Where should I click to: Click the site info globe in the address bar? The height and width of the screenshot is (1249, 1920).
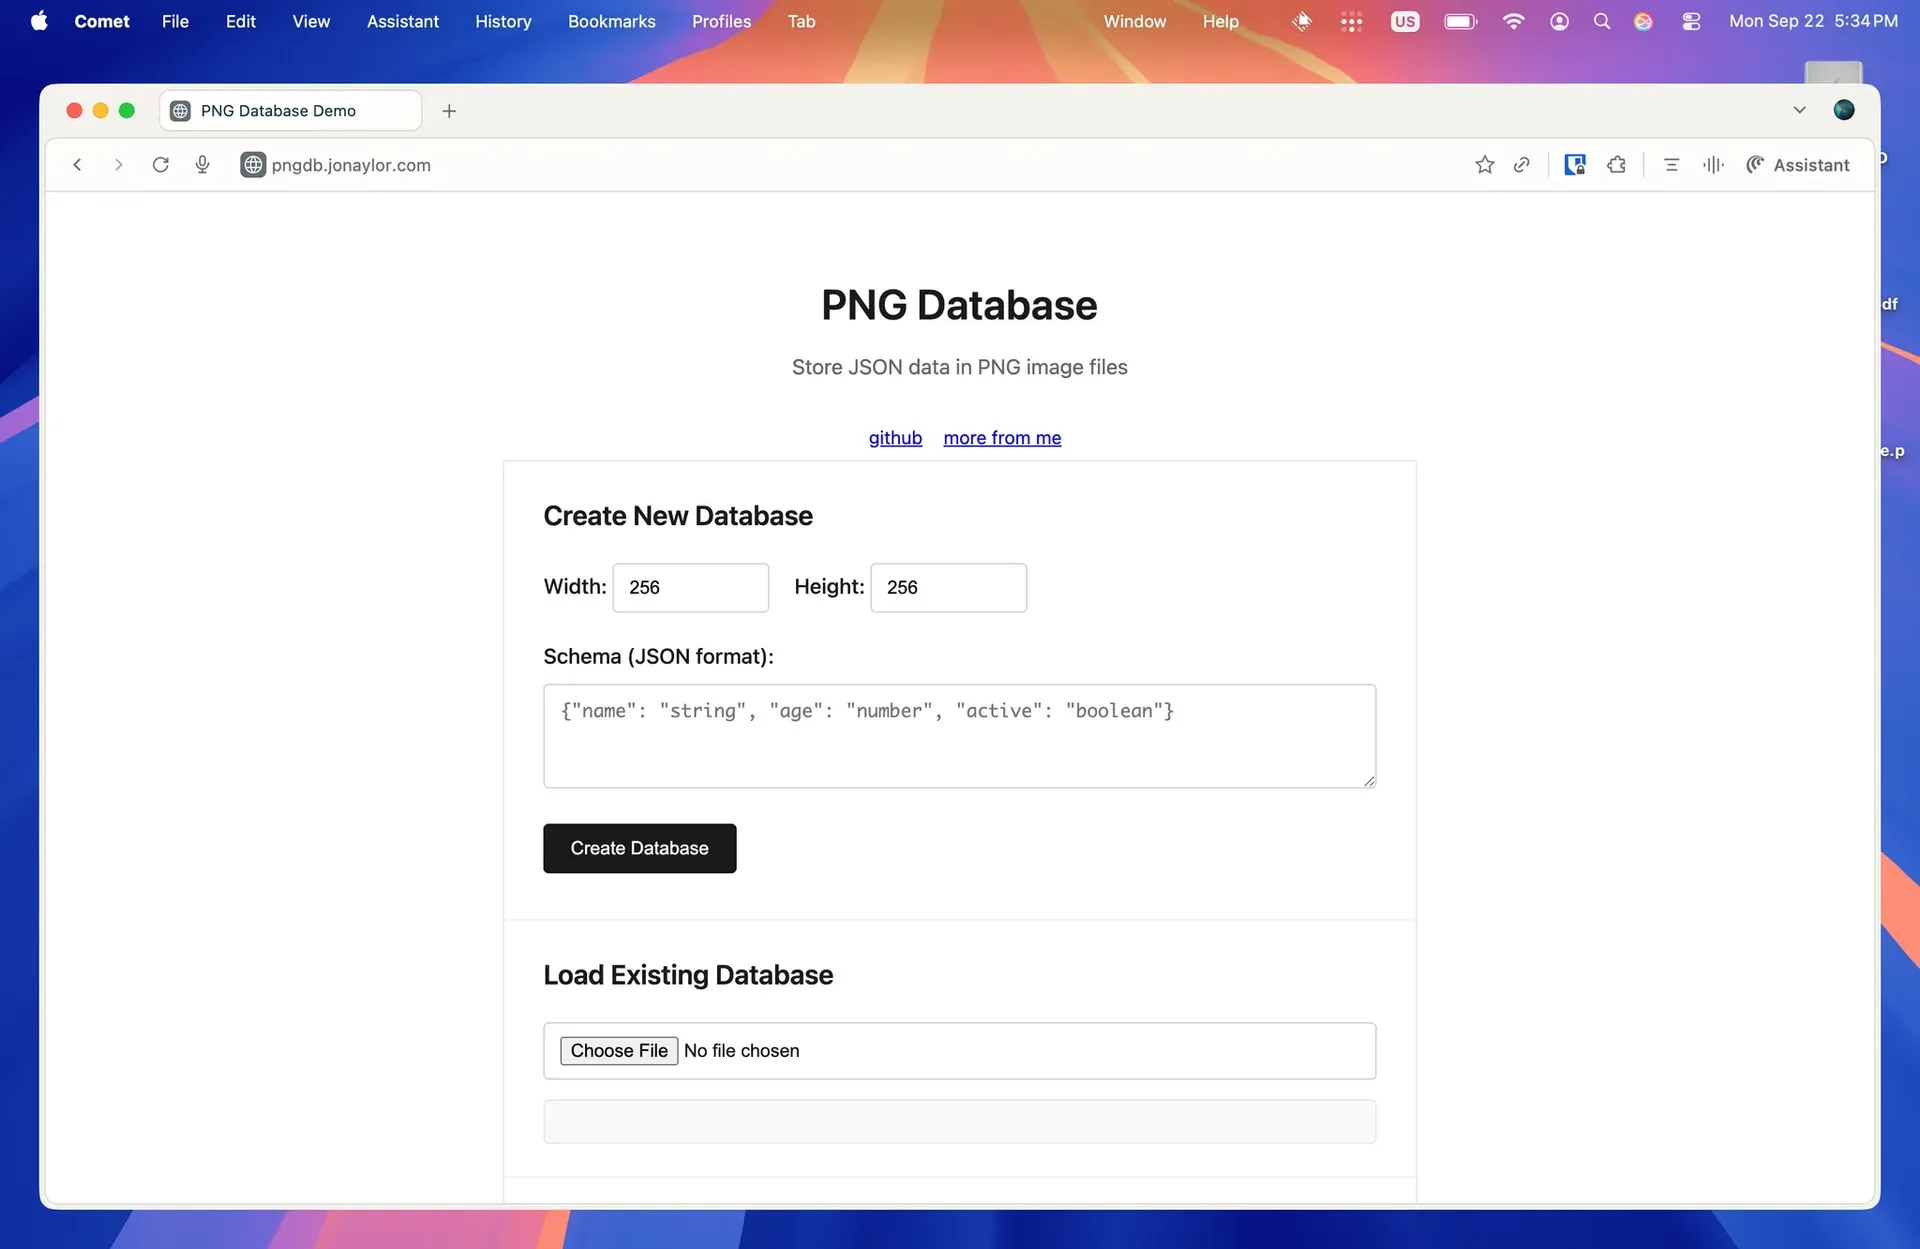(x=252, y=164)
